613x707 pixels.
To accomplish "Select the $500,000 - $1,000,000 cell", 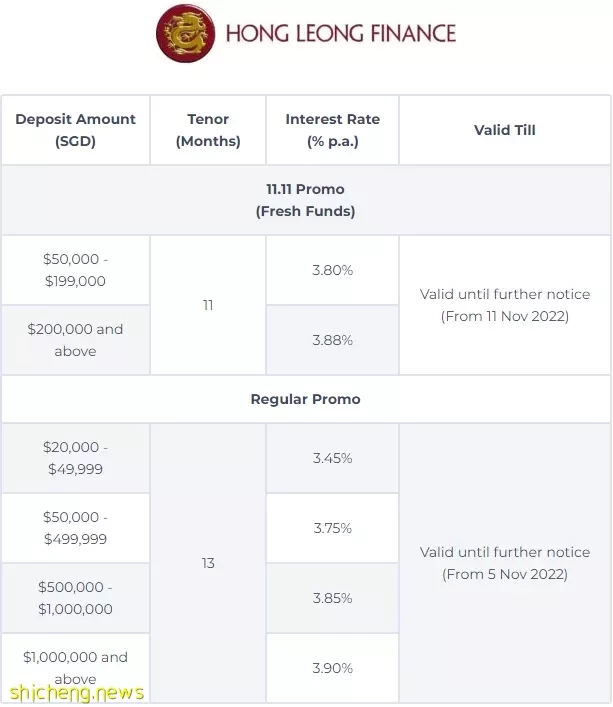I will click(75, 598).
